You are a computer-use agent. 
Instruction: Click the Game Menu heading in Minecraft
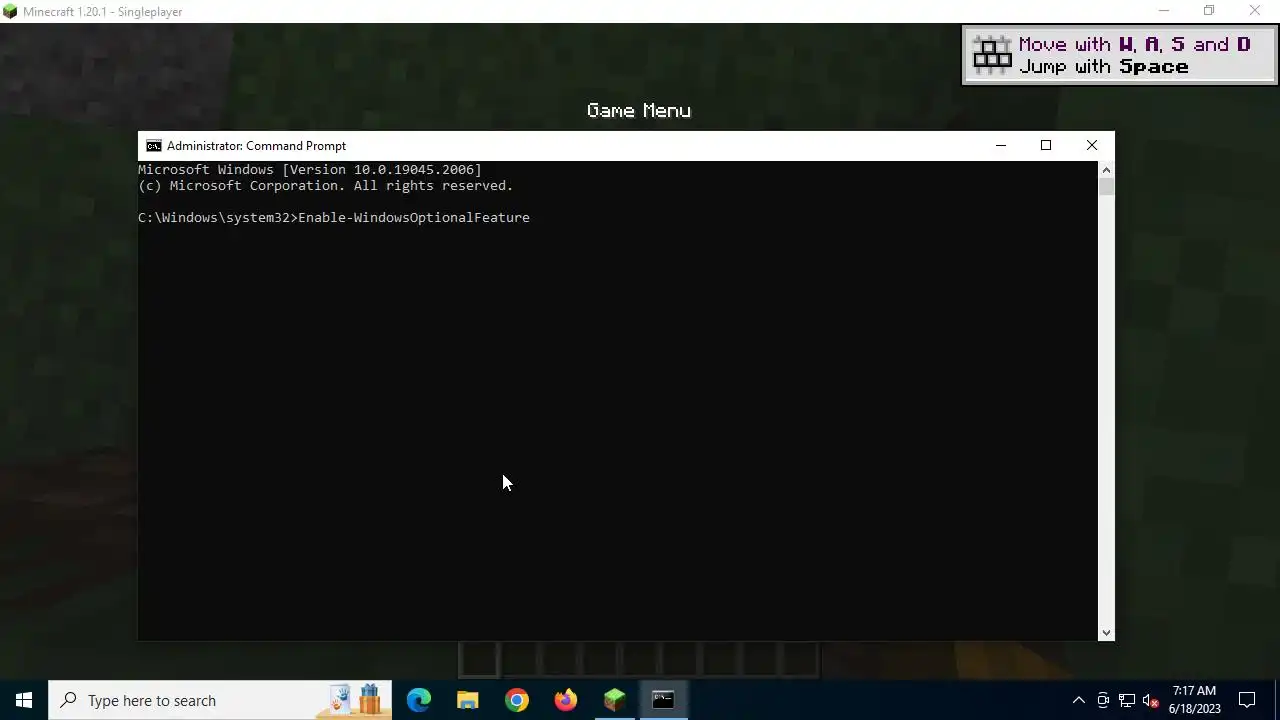click(639, 110)
